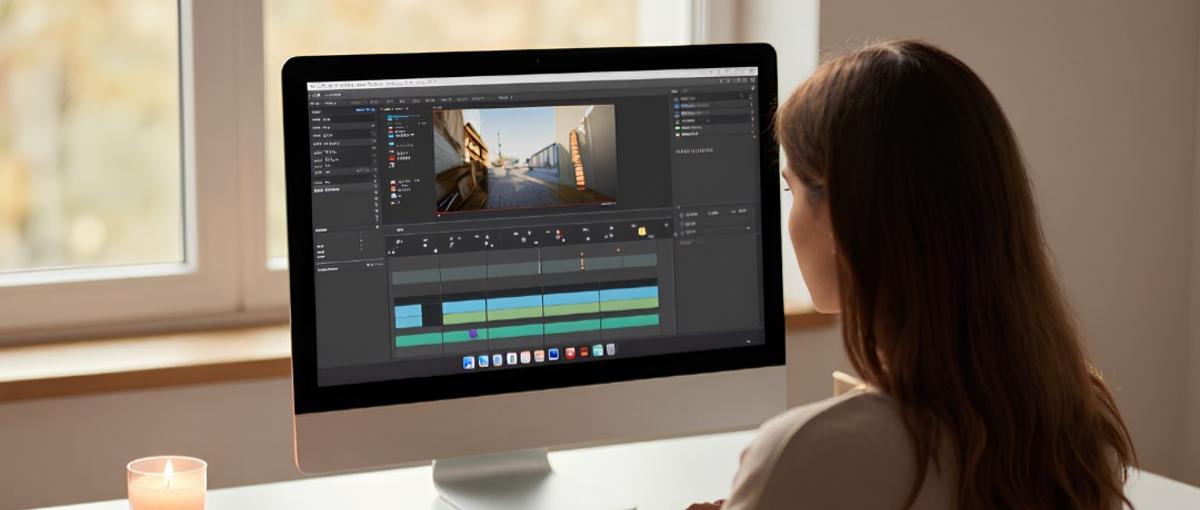The width and height of the screenshot is (1200, 510).
Task: Open the dark orange dock icon beside the red one
Action: pyautogui.click(x=584, y=351)
